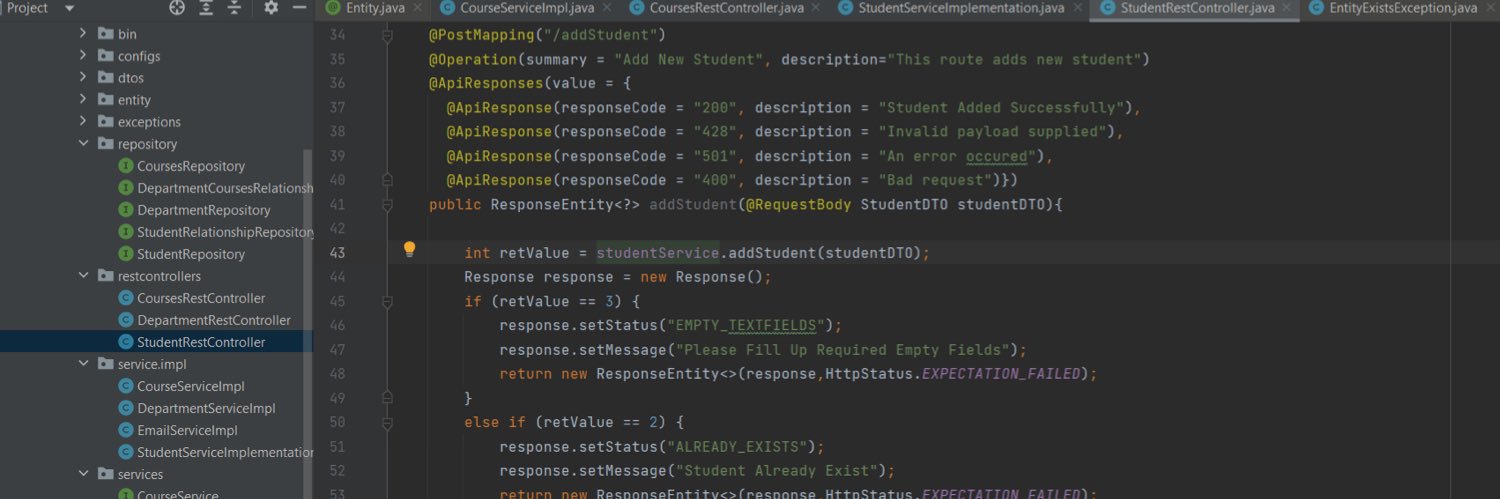Click the Expand All icon in Project toolbar

click(x=206, y=8)
